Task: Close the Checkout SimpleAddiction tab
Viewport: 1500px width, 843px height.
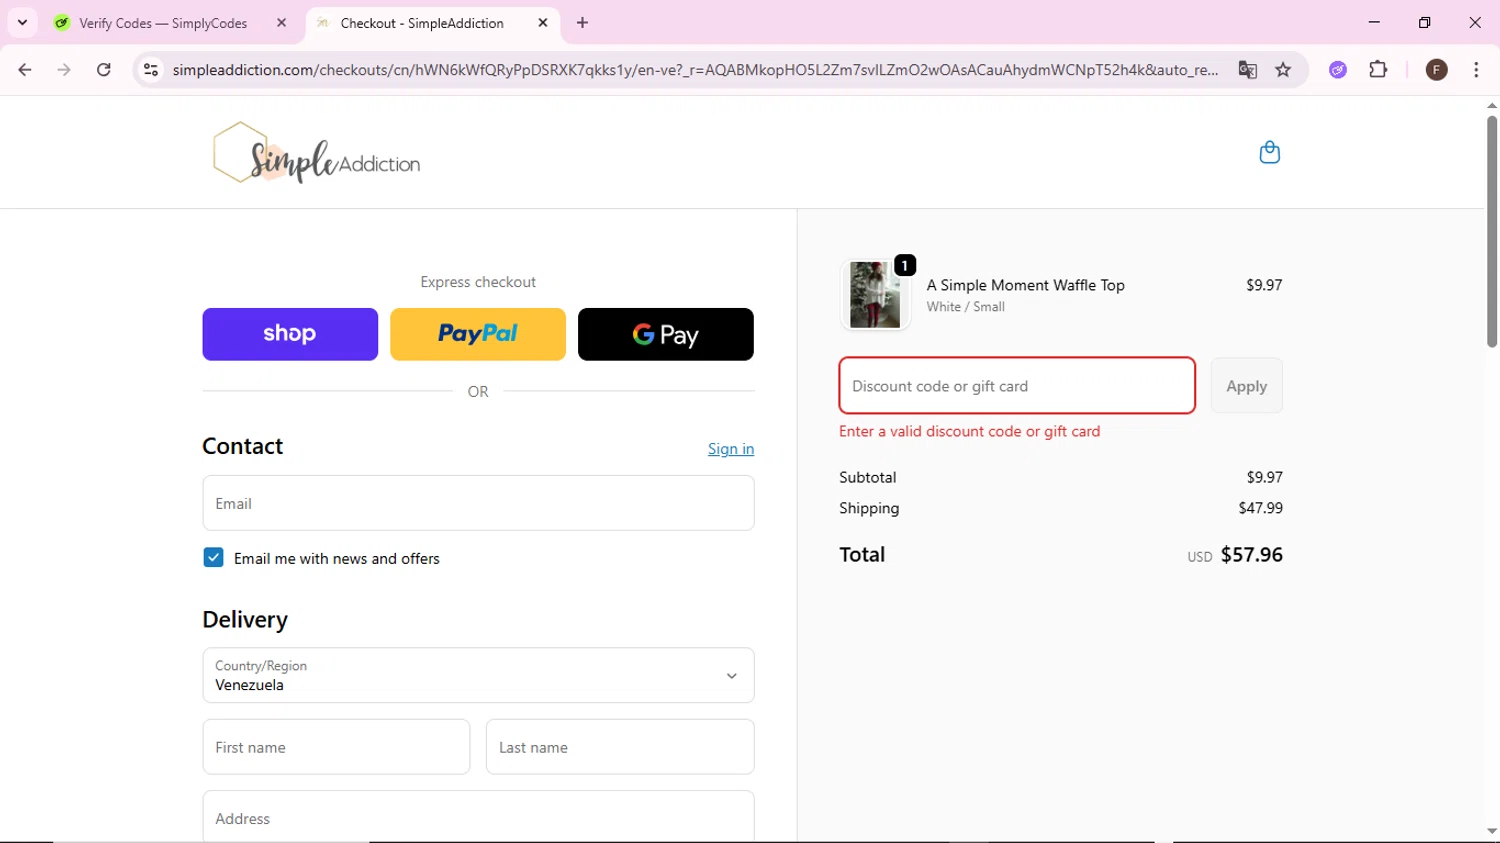Action: coord(543,22)
